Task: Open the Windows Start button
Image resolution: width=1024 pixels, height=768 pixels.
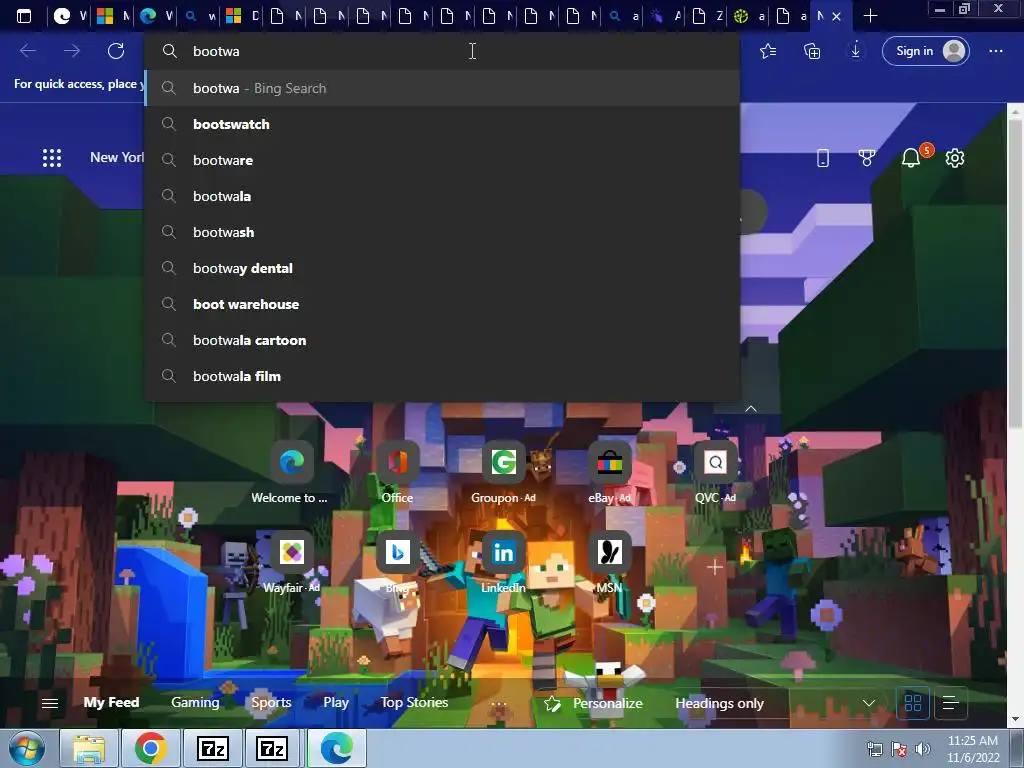Action: (26, 748)
